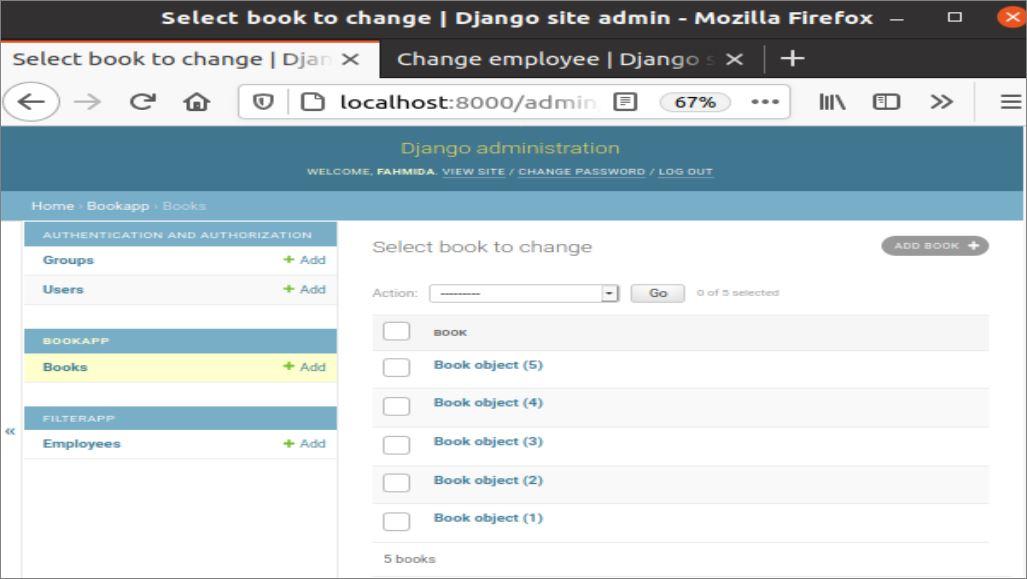Click Bookapp in the breadcrumb

click(x=118, y=206)
